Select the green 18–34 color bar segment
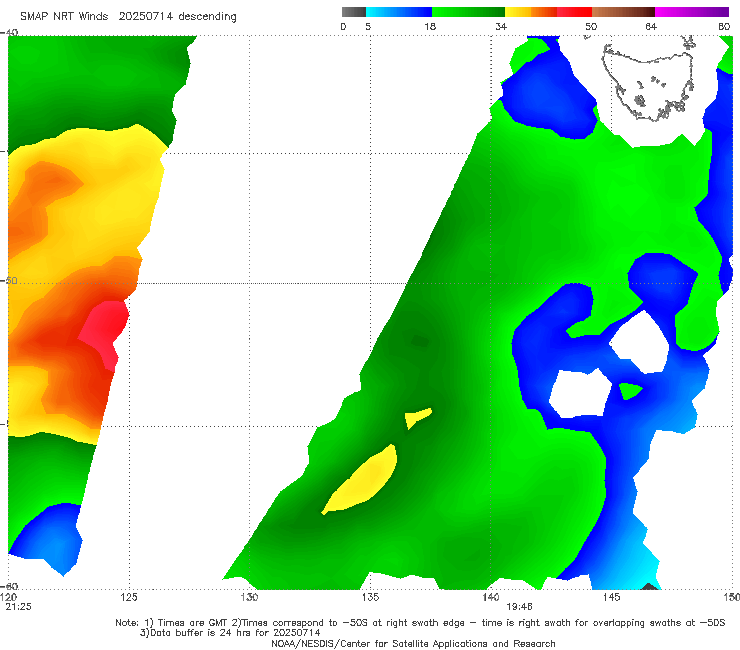This screenshot has width=740, height=650. point(469,12)
